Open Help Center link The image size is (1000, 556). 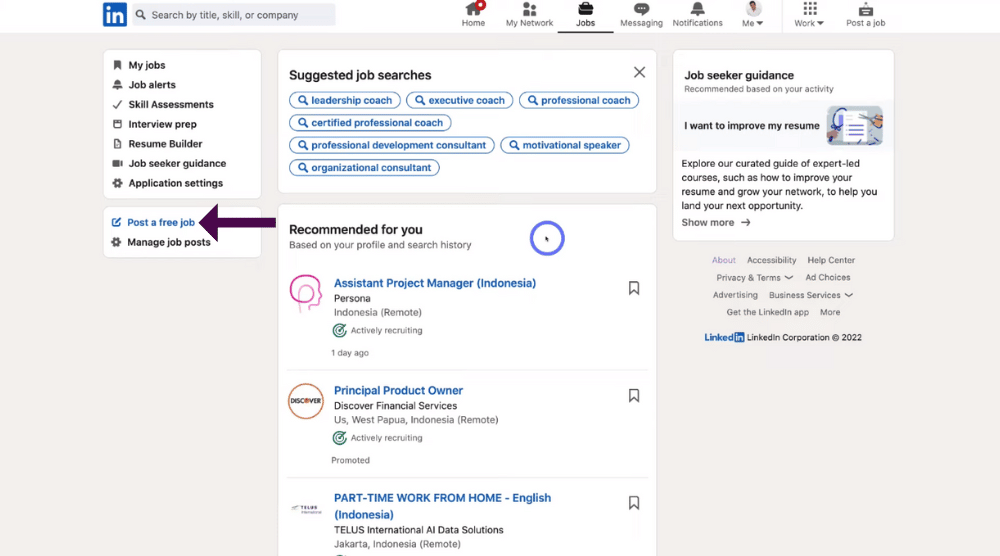pos(831,260)
